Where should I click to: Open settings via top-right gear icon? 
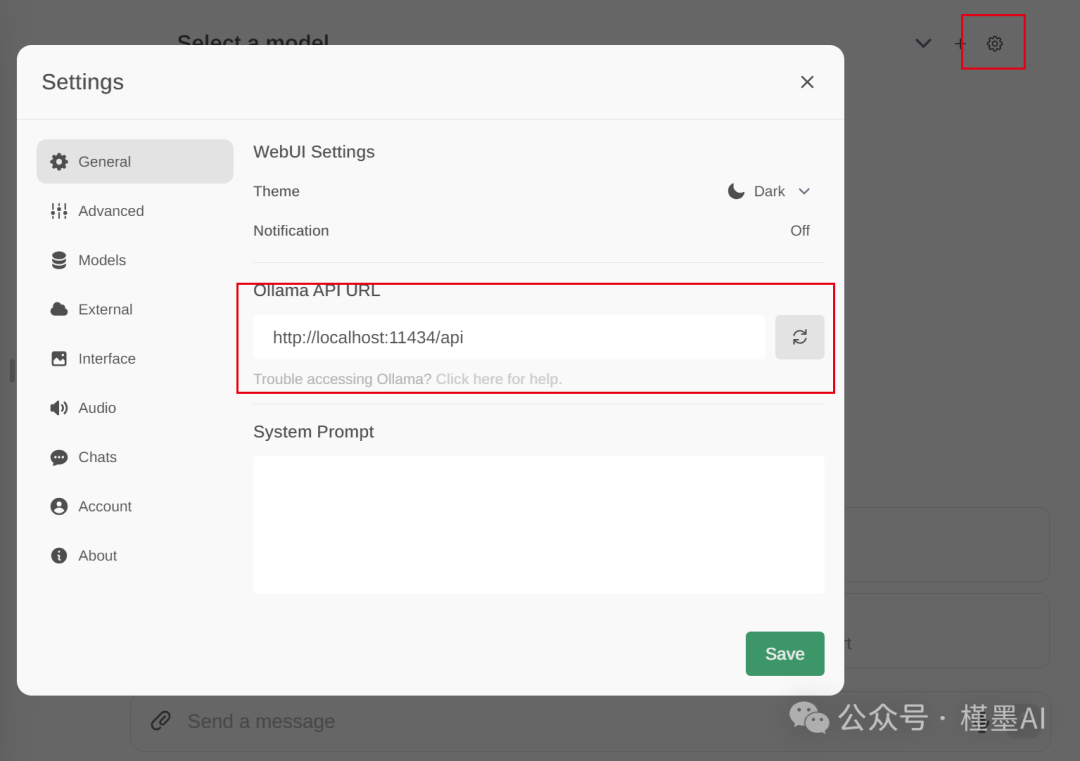[x=995, y=43]
